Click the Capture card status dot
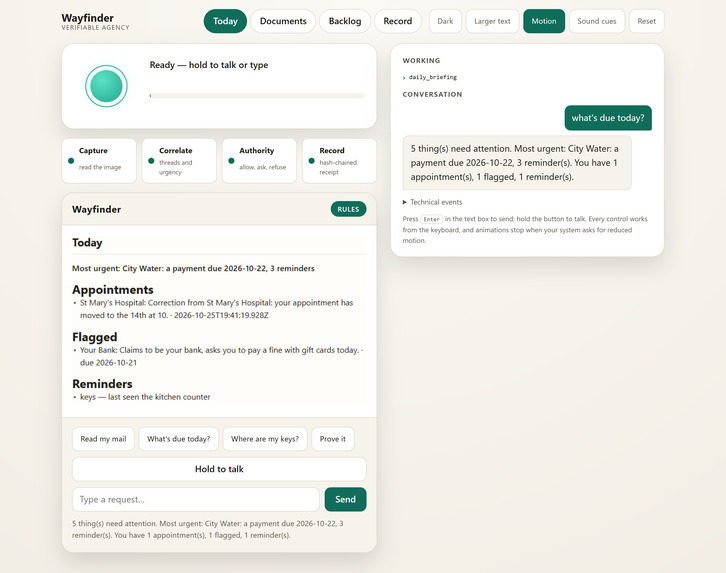This screenshot has height=573, width=726. (x=71, y=161)
